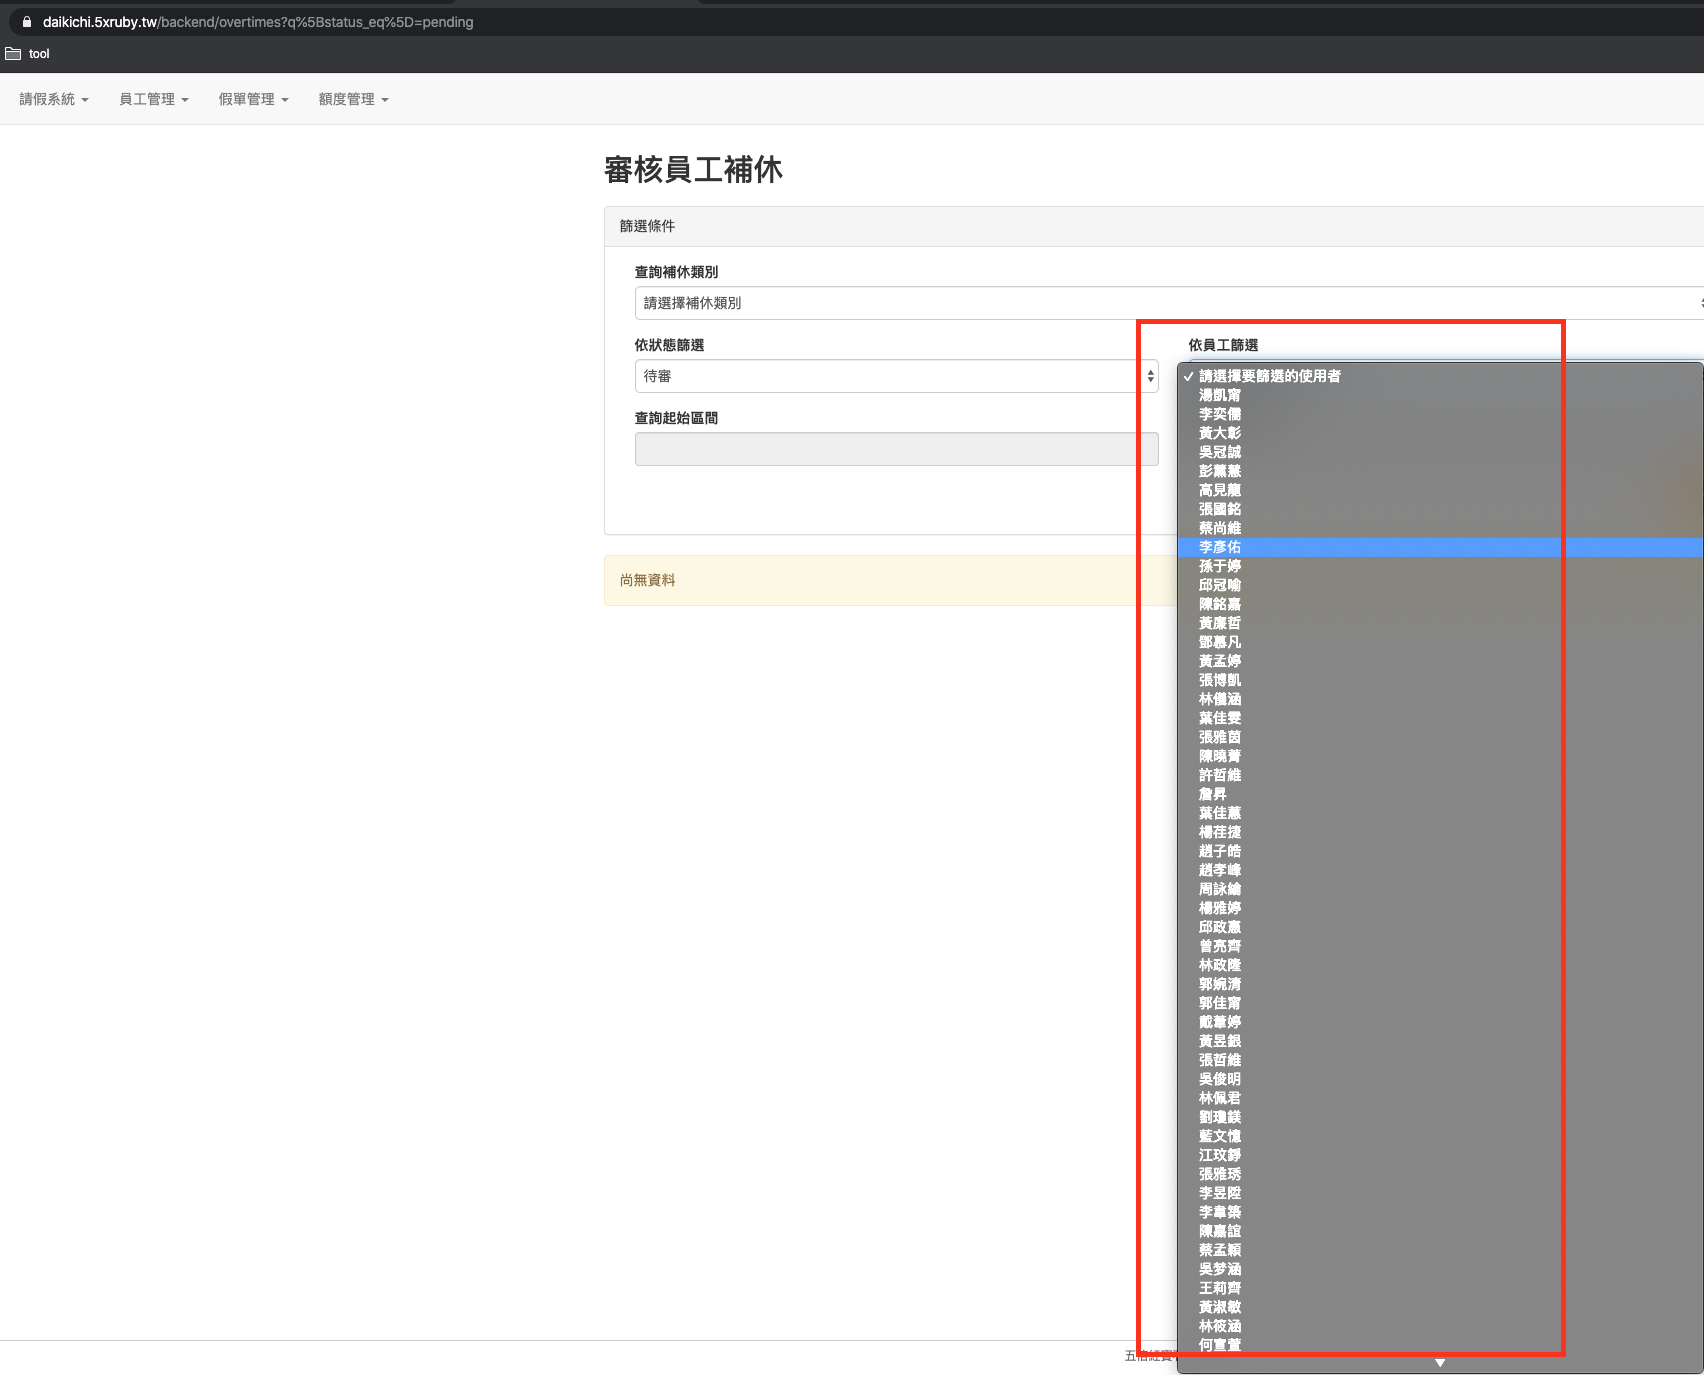Select employee 蔡尚維 from list
This screenshot has width=1704, height=1375.
pyautogui.click(x=1440, y=528)
